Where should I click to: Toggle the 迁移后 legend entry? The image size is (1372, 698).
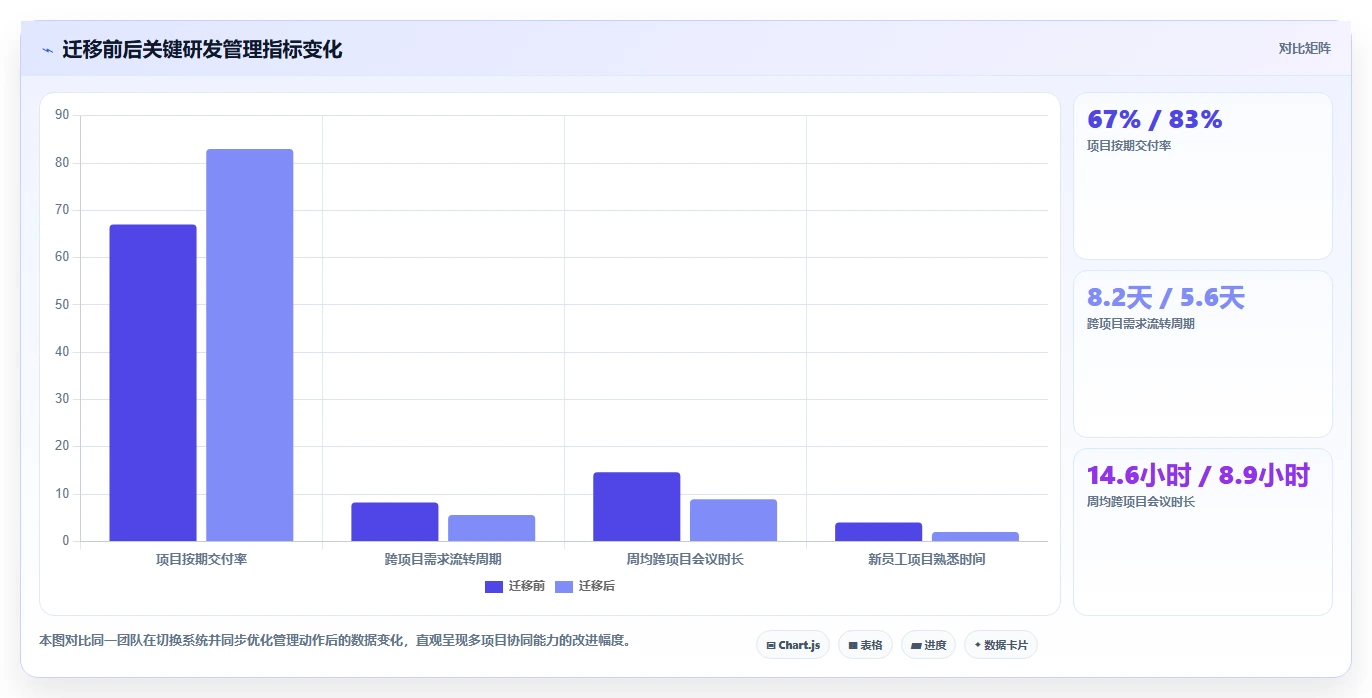[x=585, y=586]
